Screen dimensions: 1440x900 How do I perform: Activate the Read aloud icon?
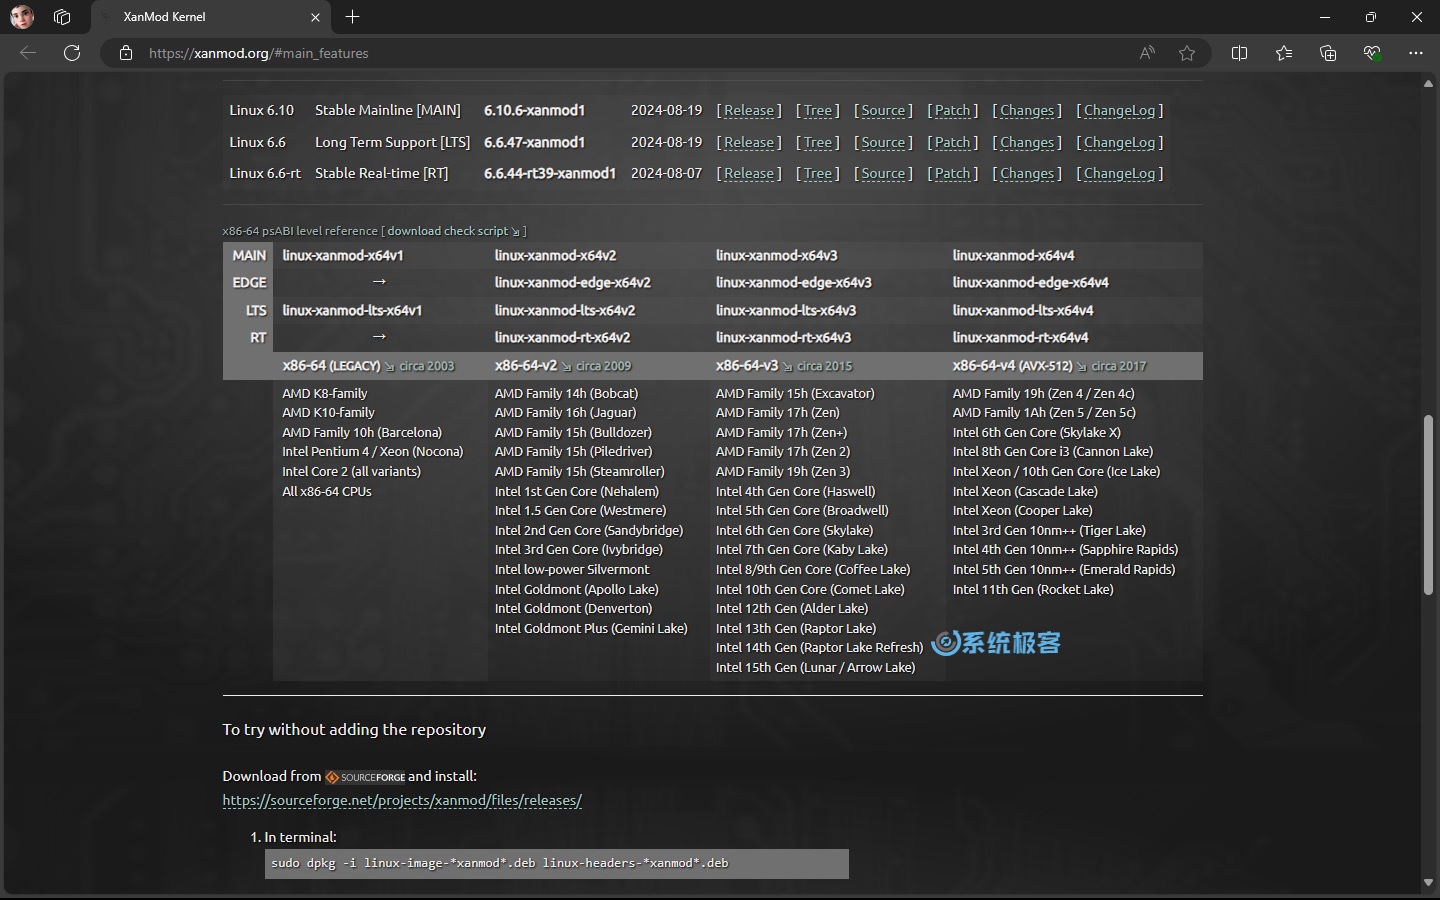point(1147,53)
